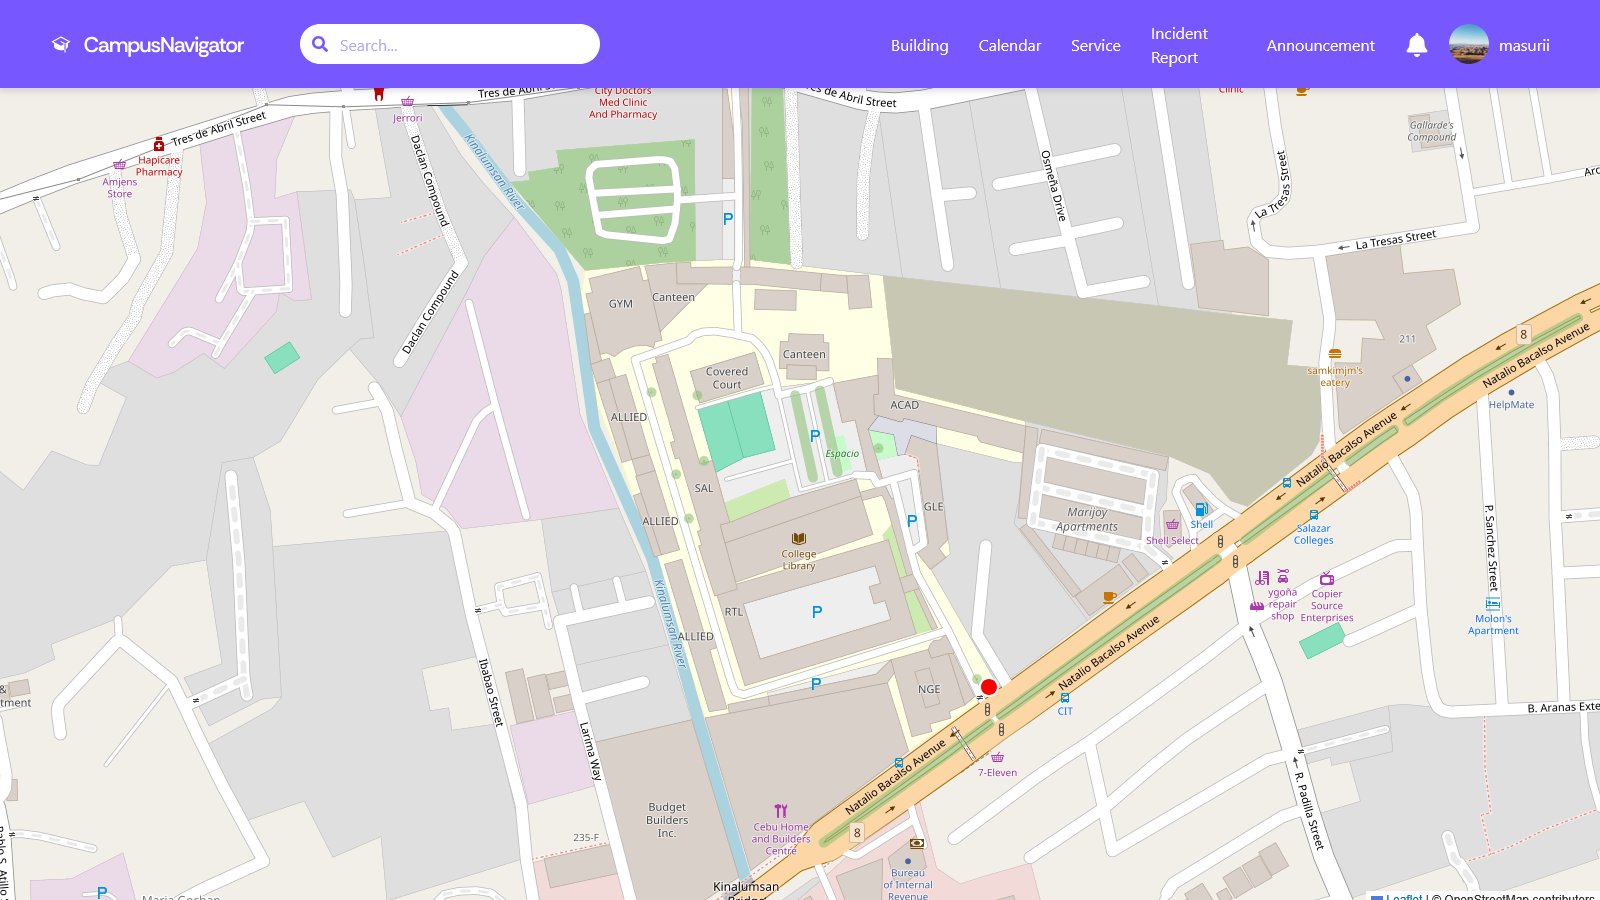
Task: Click the Molon's Apartment bed icon
Action: click(x=1493, y=604)
